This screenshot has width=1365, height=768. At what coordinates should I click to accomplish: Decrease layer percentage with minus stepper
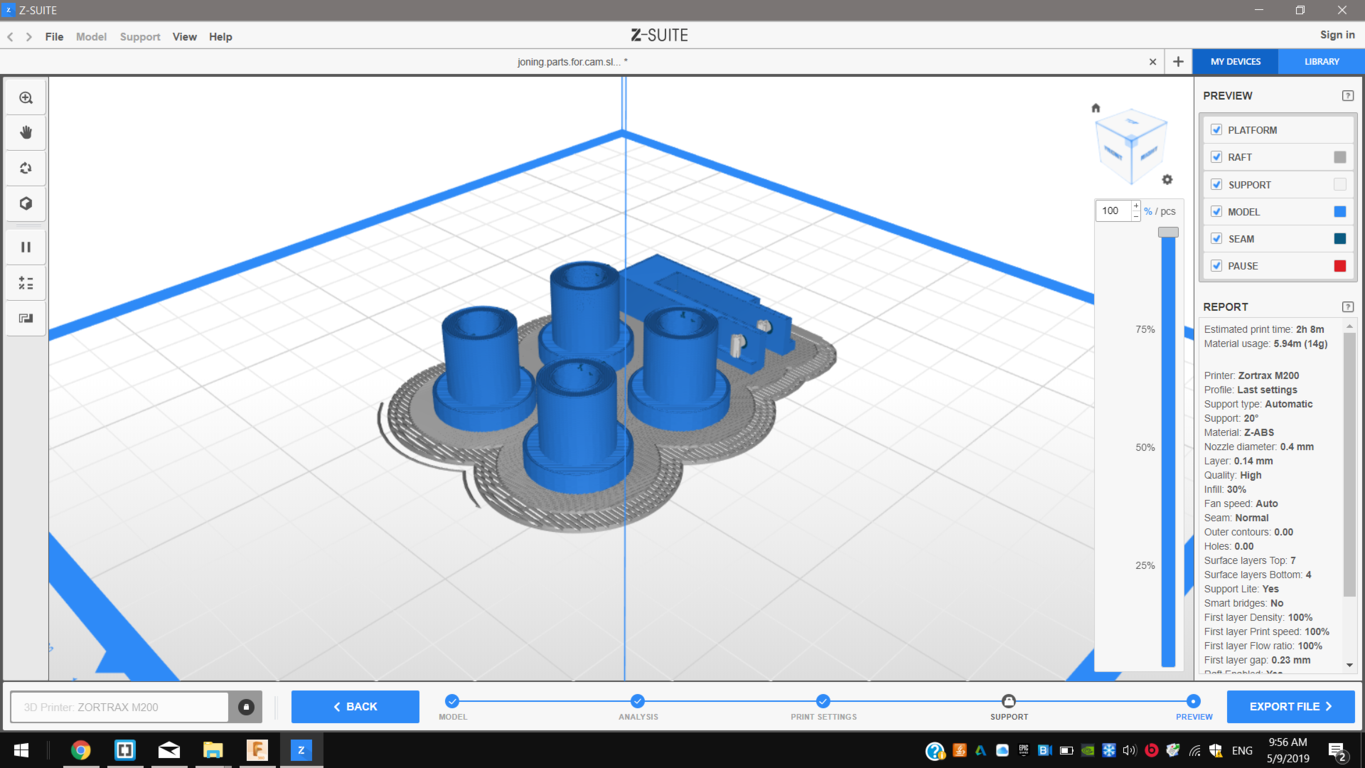click(1136, 215)
